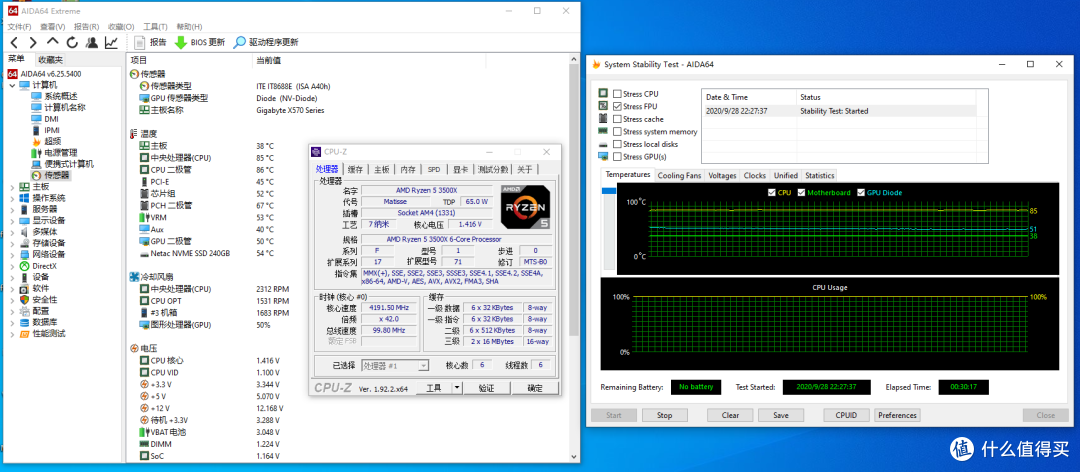Expand the 网络设备 tree node
This screenshot has height=472, width=1080.
[12, 254]
